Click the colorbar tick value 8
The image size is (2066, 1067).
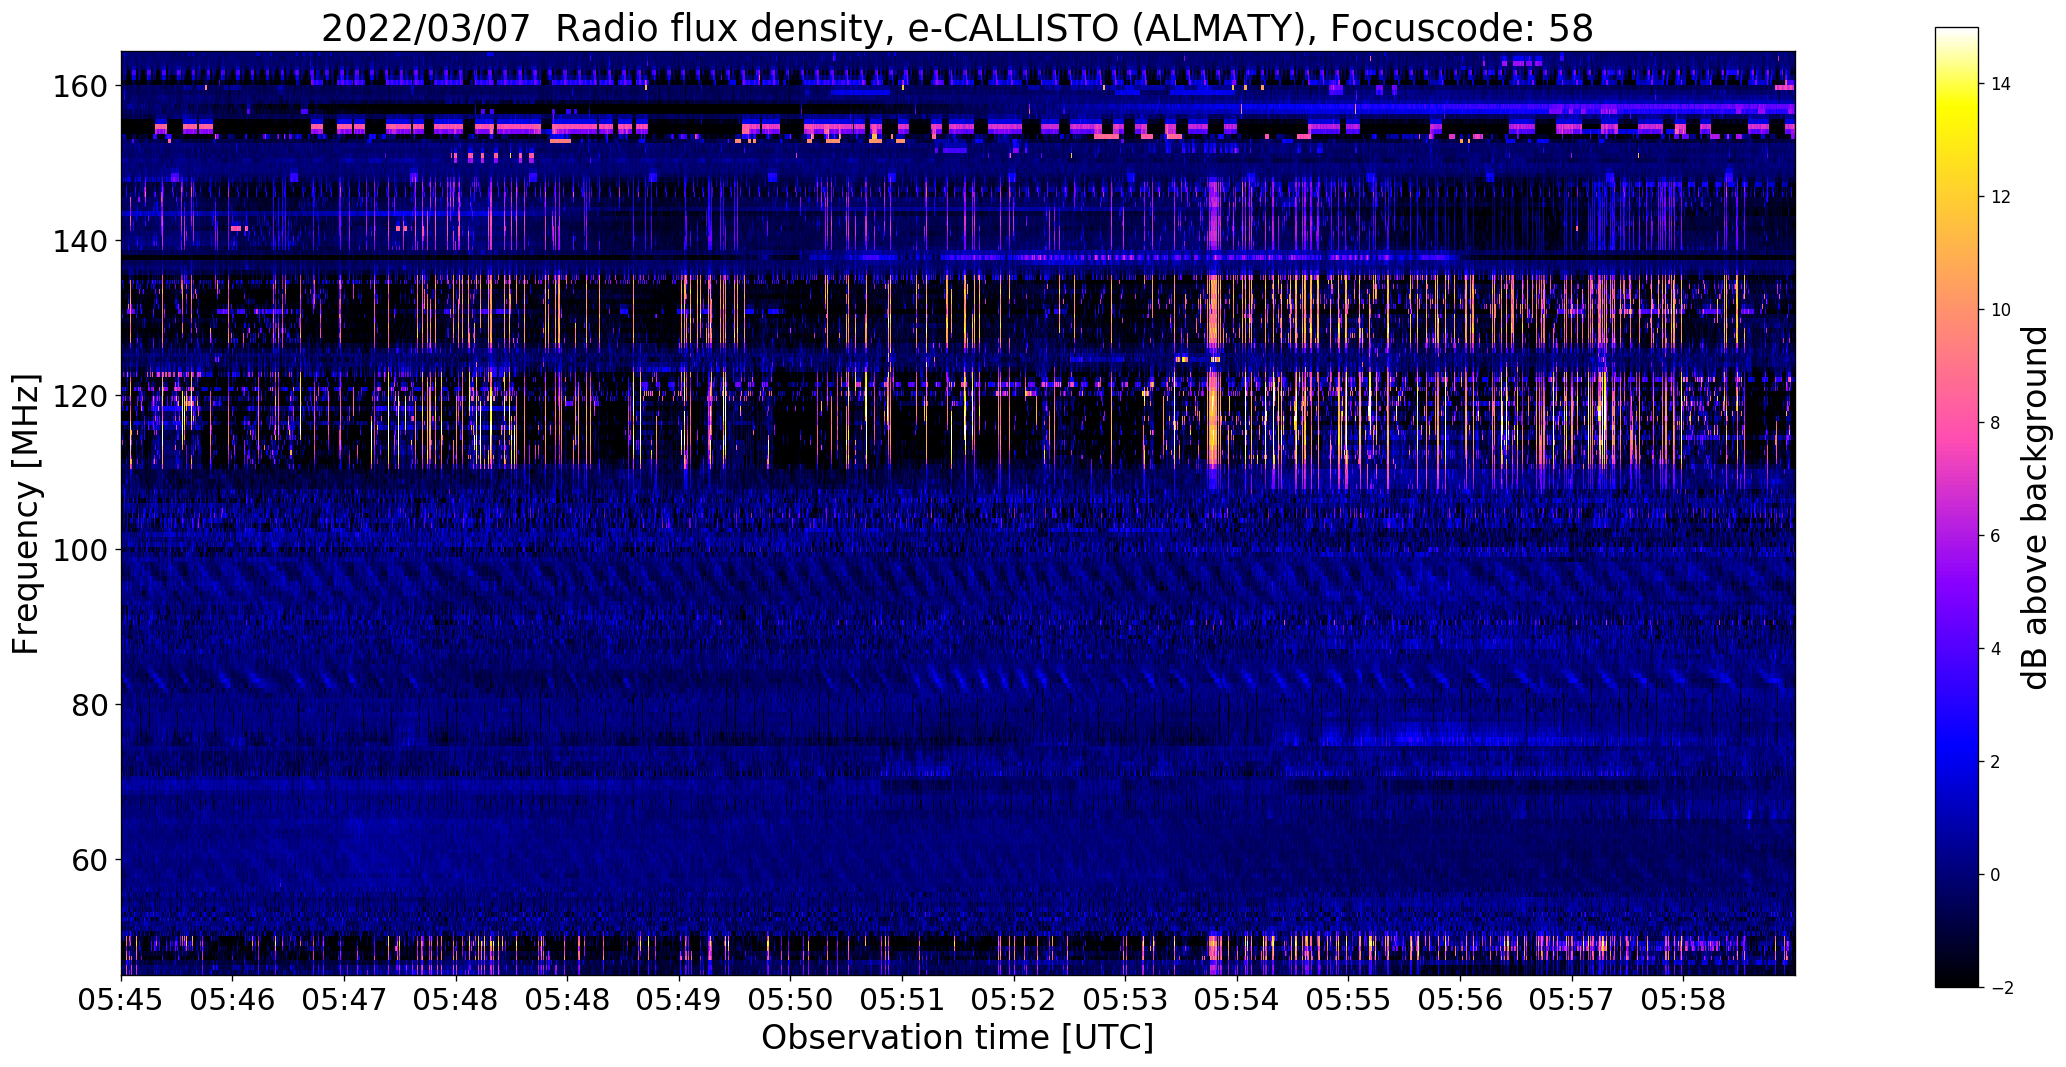click(1996, 423)
